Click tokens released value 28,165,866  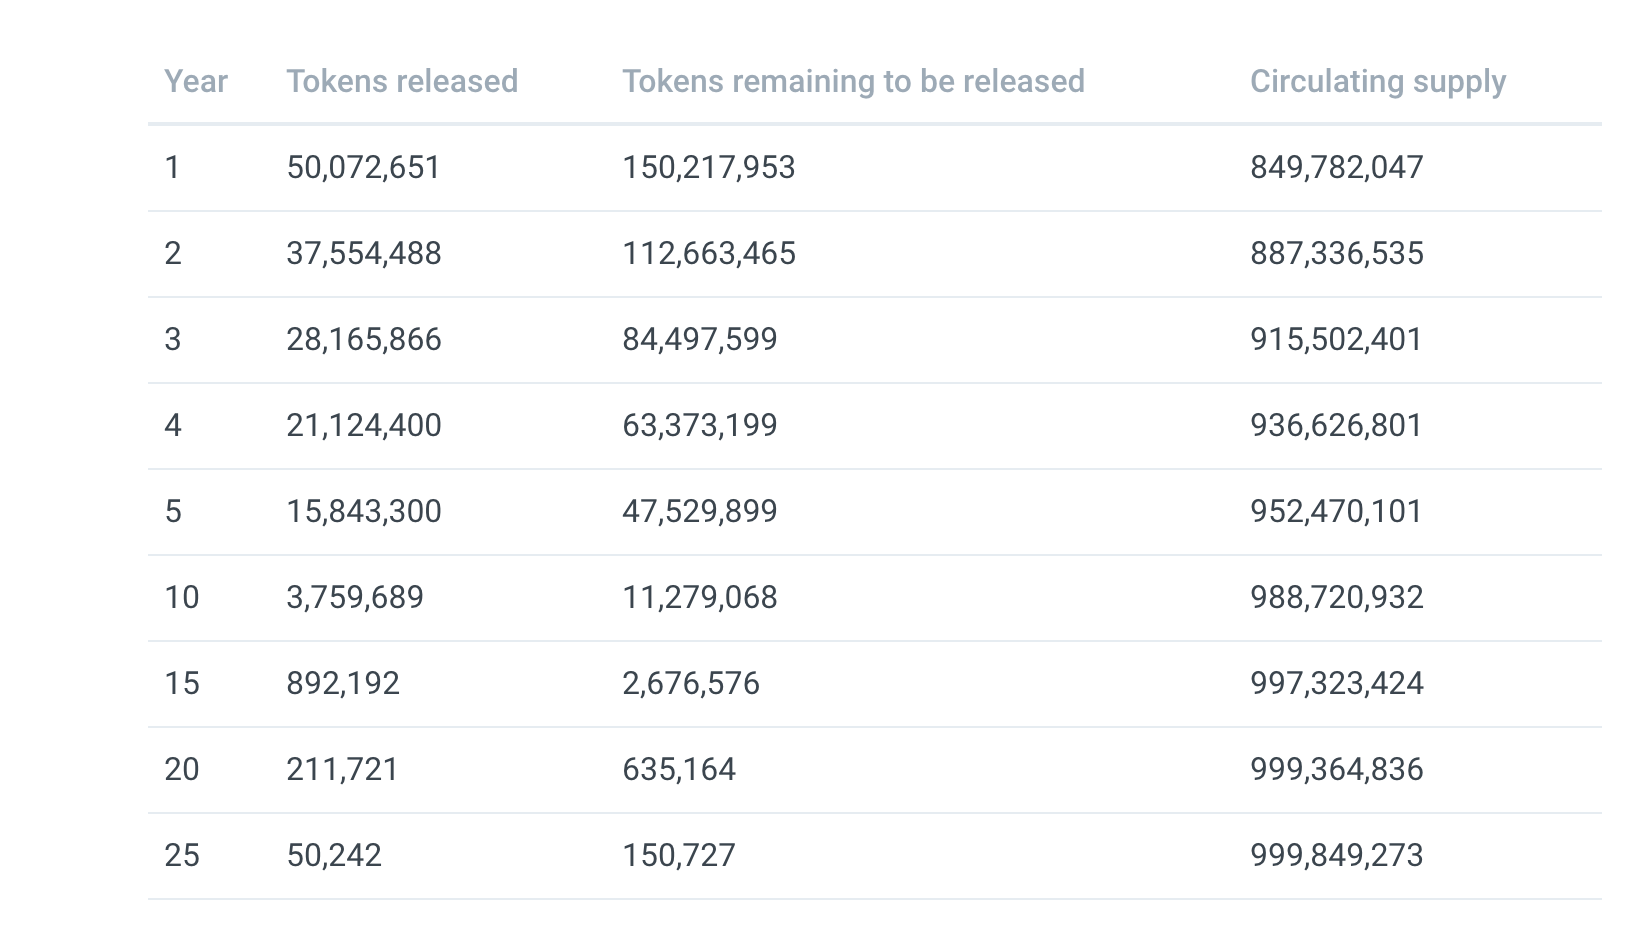point(363,339)
